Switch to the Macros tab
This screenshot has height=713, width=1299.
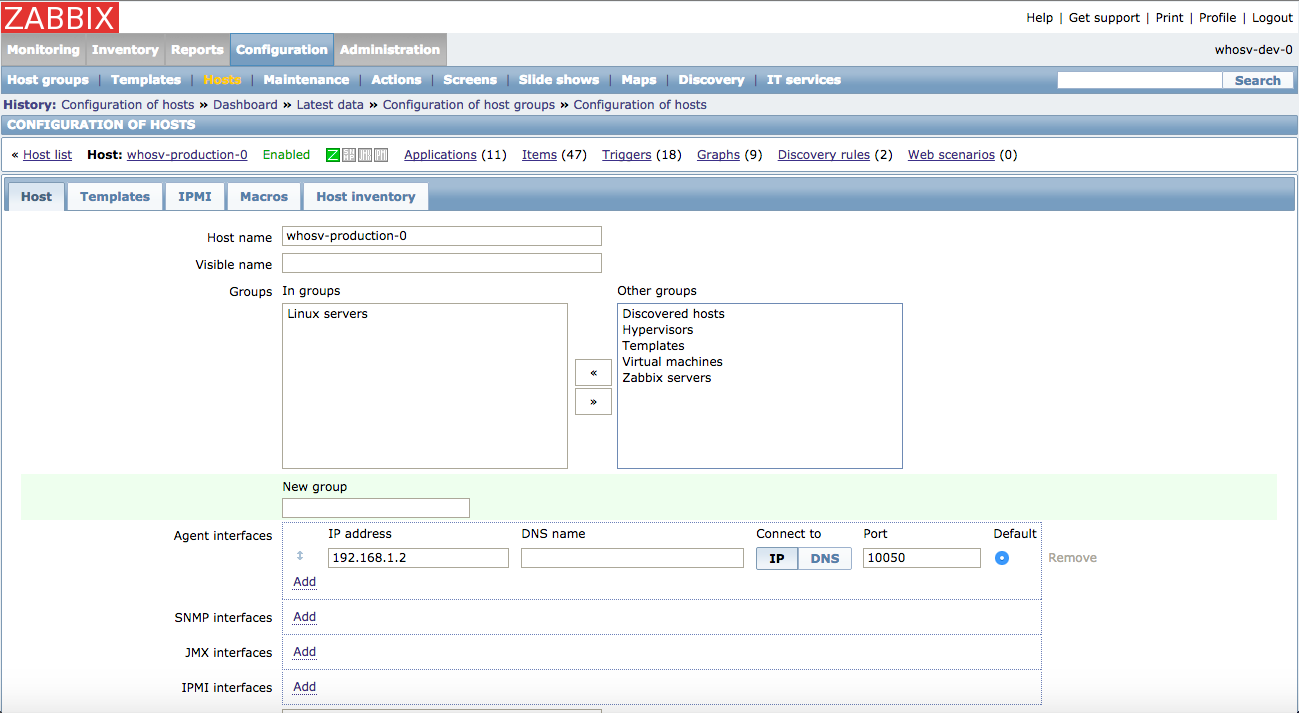click(x=264, y=197)
